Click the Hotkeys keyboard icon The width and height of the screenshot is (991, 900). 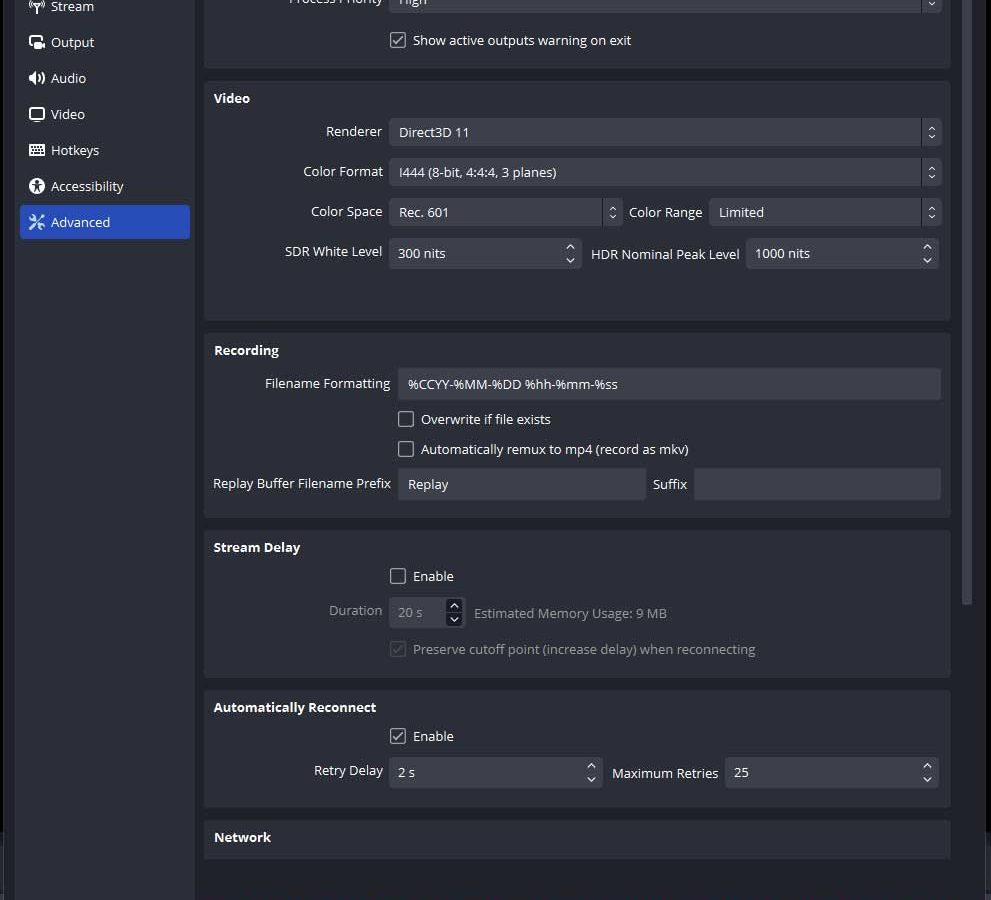pos(37,150)
